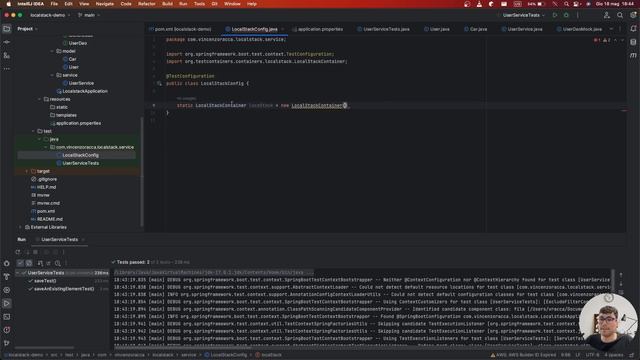Switch to Car.java editor tab
The width and height of the screenshot is (640, 360).
point(476,29)
